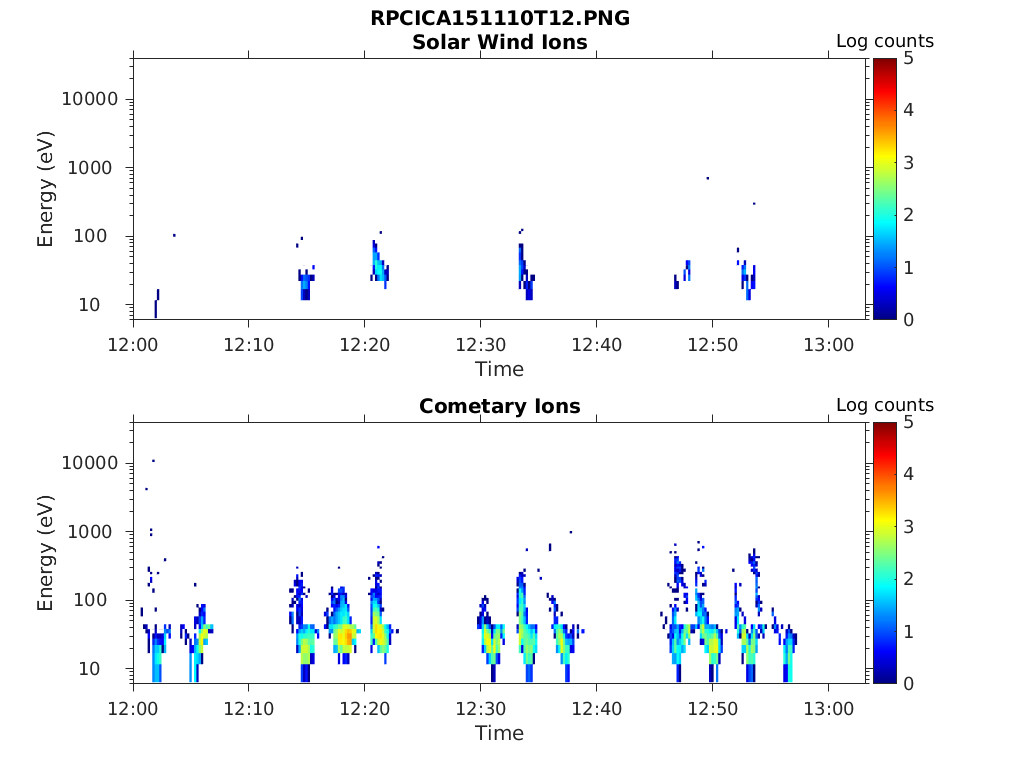Click the 10000 energy tick on bottom plot

pyautogui.click(x=90, y=463)
